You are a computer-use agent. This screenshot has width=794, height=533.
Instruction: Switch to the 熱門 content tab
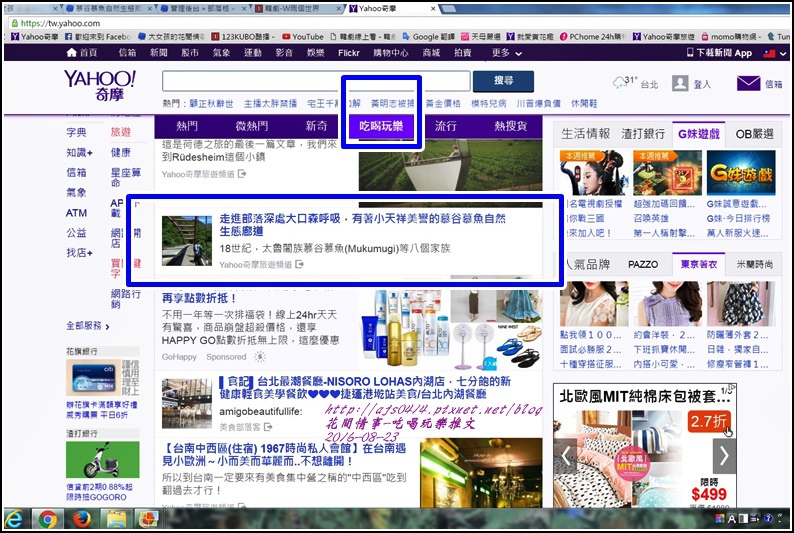click(x=186, y=126)
